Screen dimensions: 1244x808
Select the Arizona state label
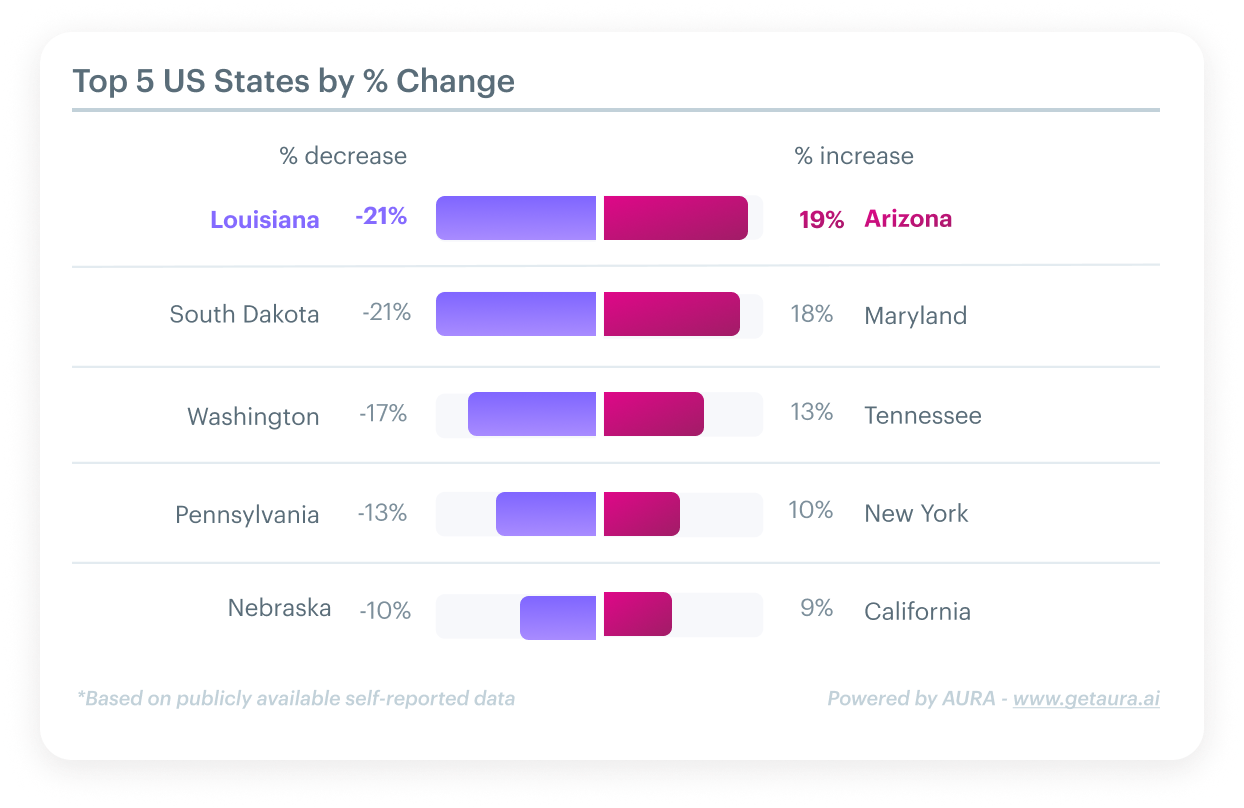pos(908,218)
